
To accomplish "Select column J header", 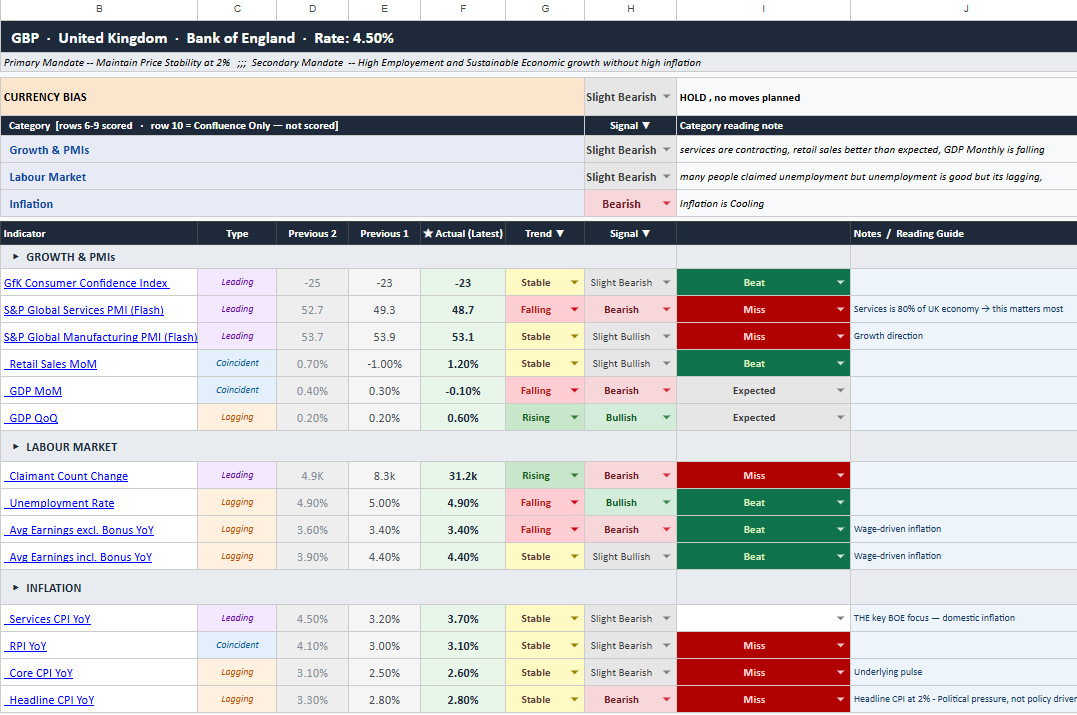I will (x=964, y=9).
